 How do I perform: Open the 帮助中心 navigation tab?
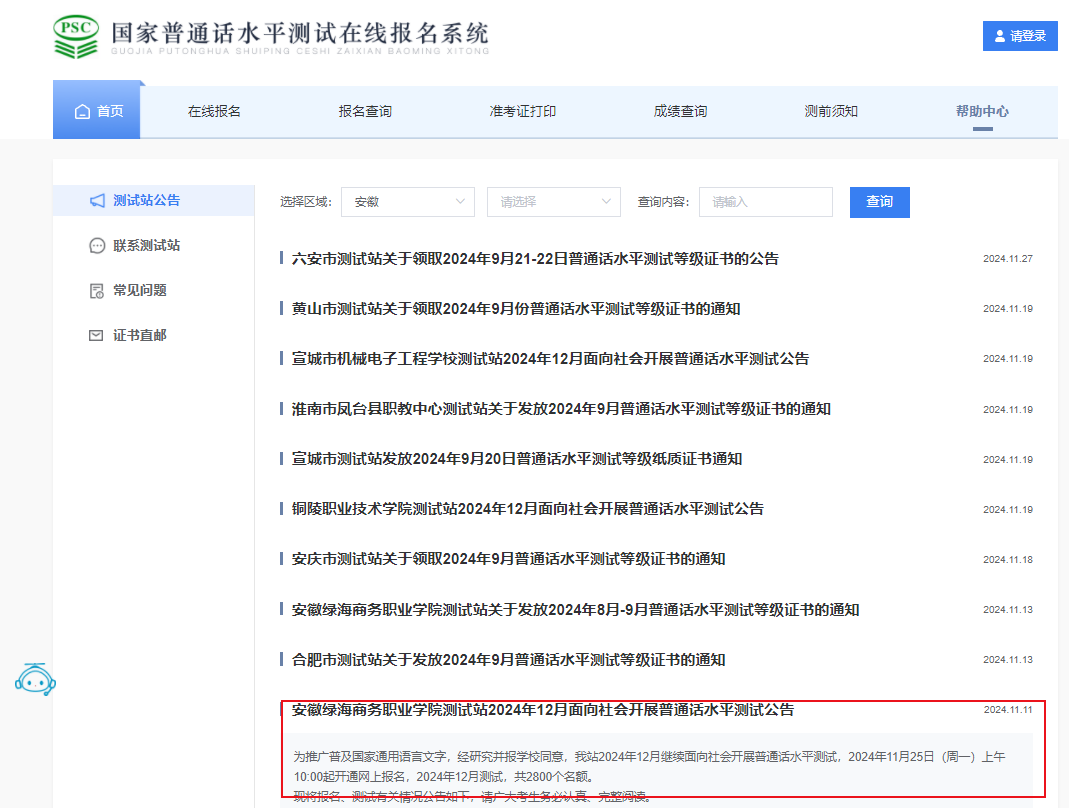click(x=982, y=112)
